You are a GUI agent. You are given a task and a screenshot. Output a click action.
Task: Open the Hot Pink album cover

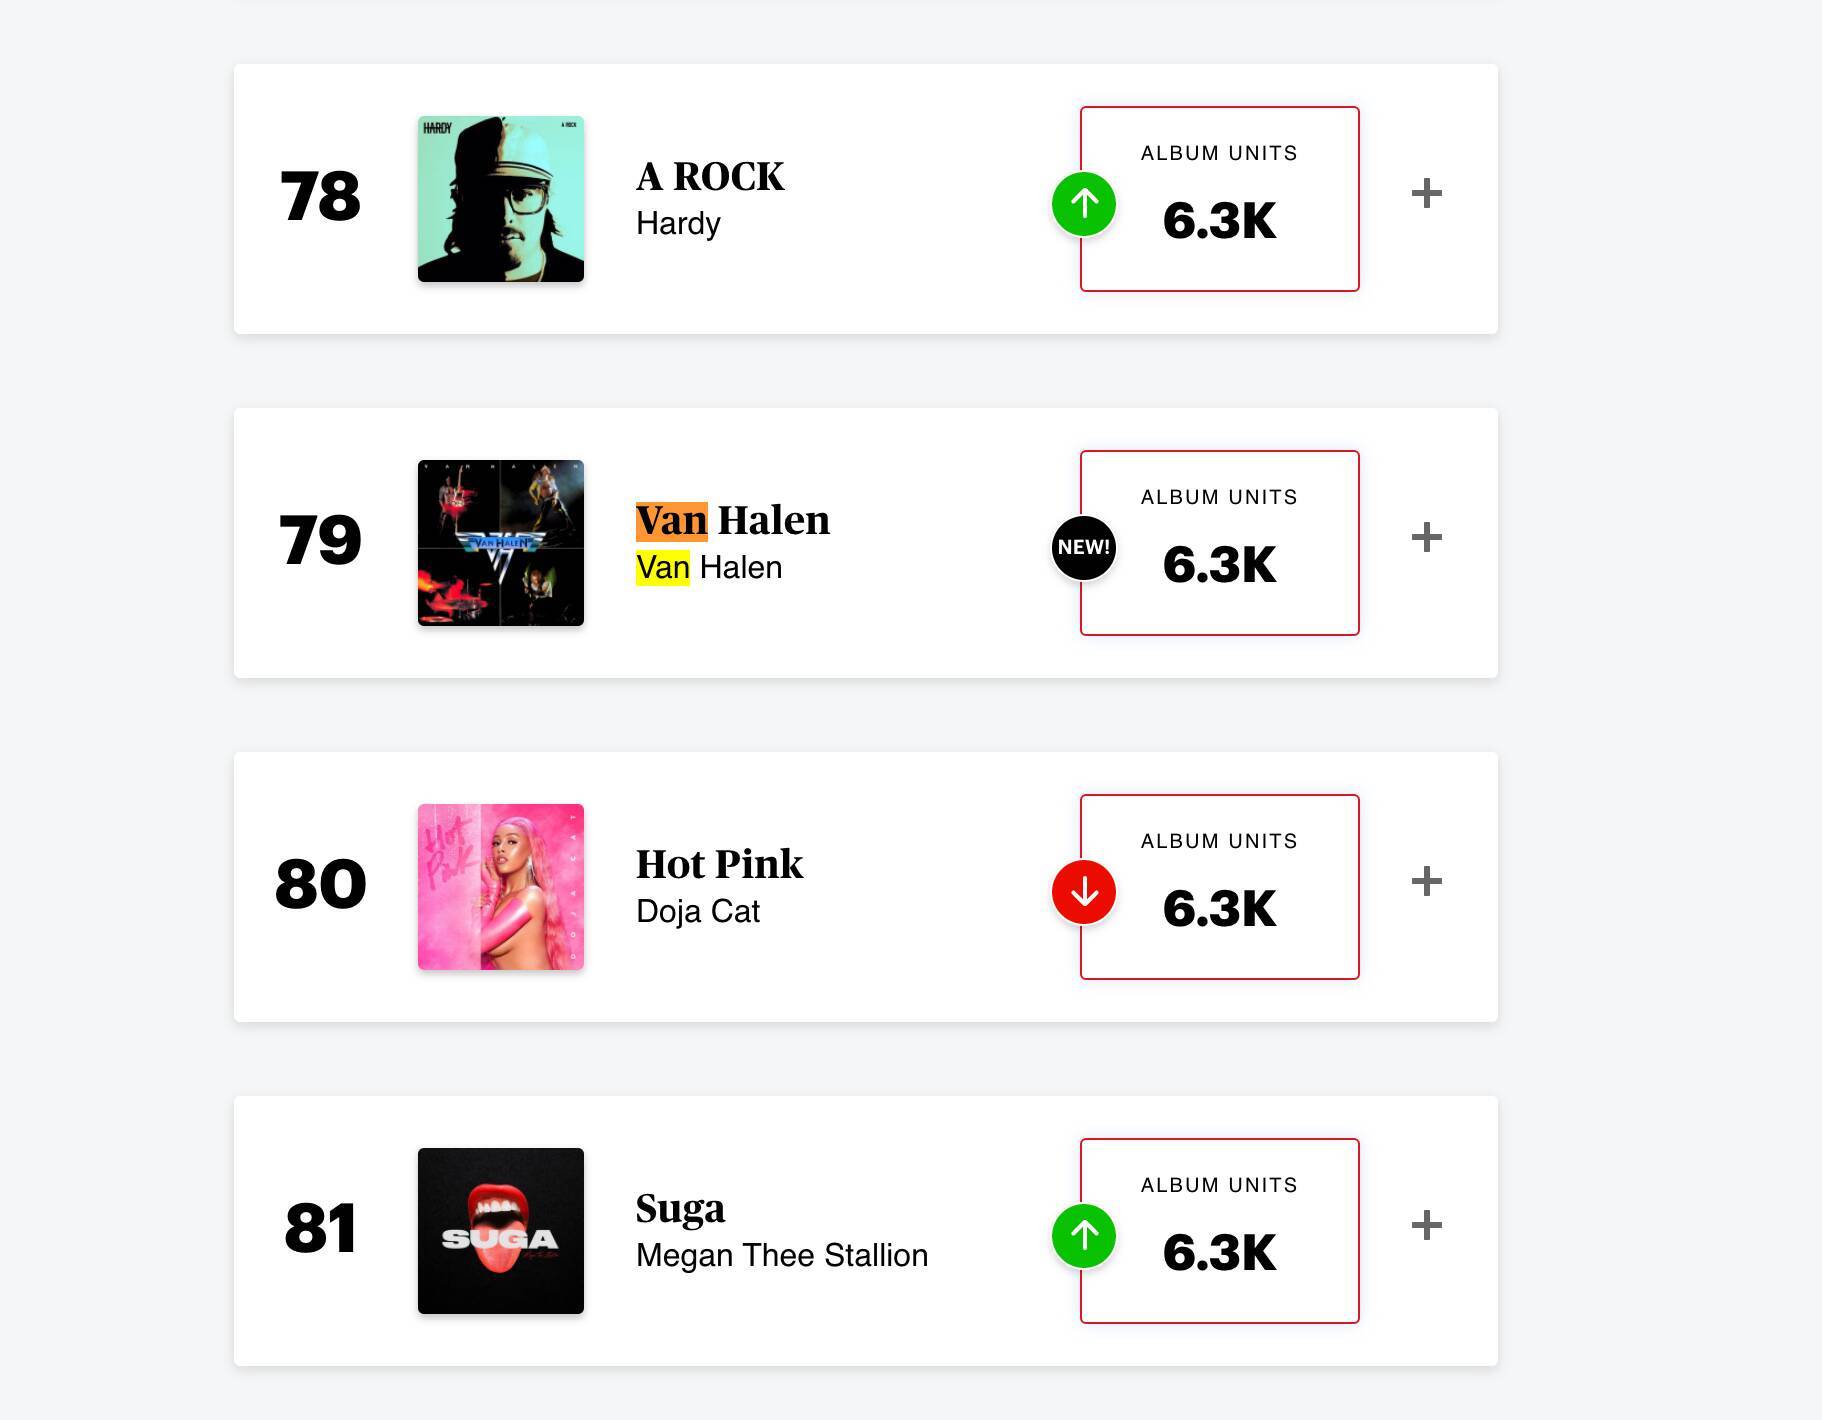[x=501, y=887]
